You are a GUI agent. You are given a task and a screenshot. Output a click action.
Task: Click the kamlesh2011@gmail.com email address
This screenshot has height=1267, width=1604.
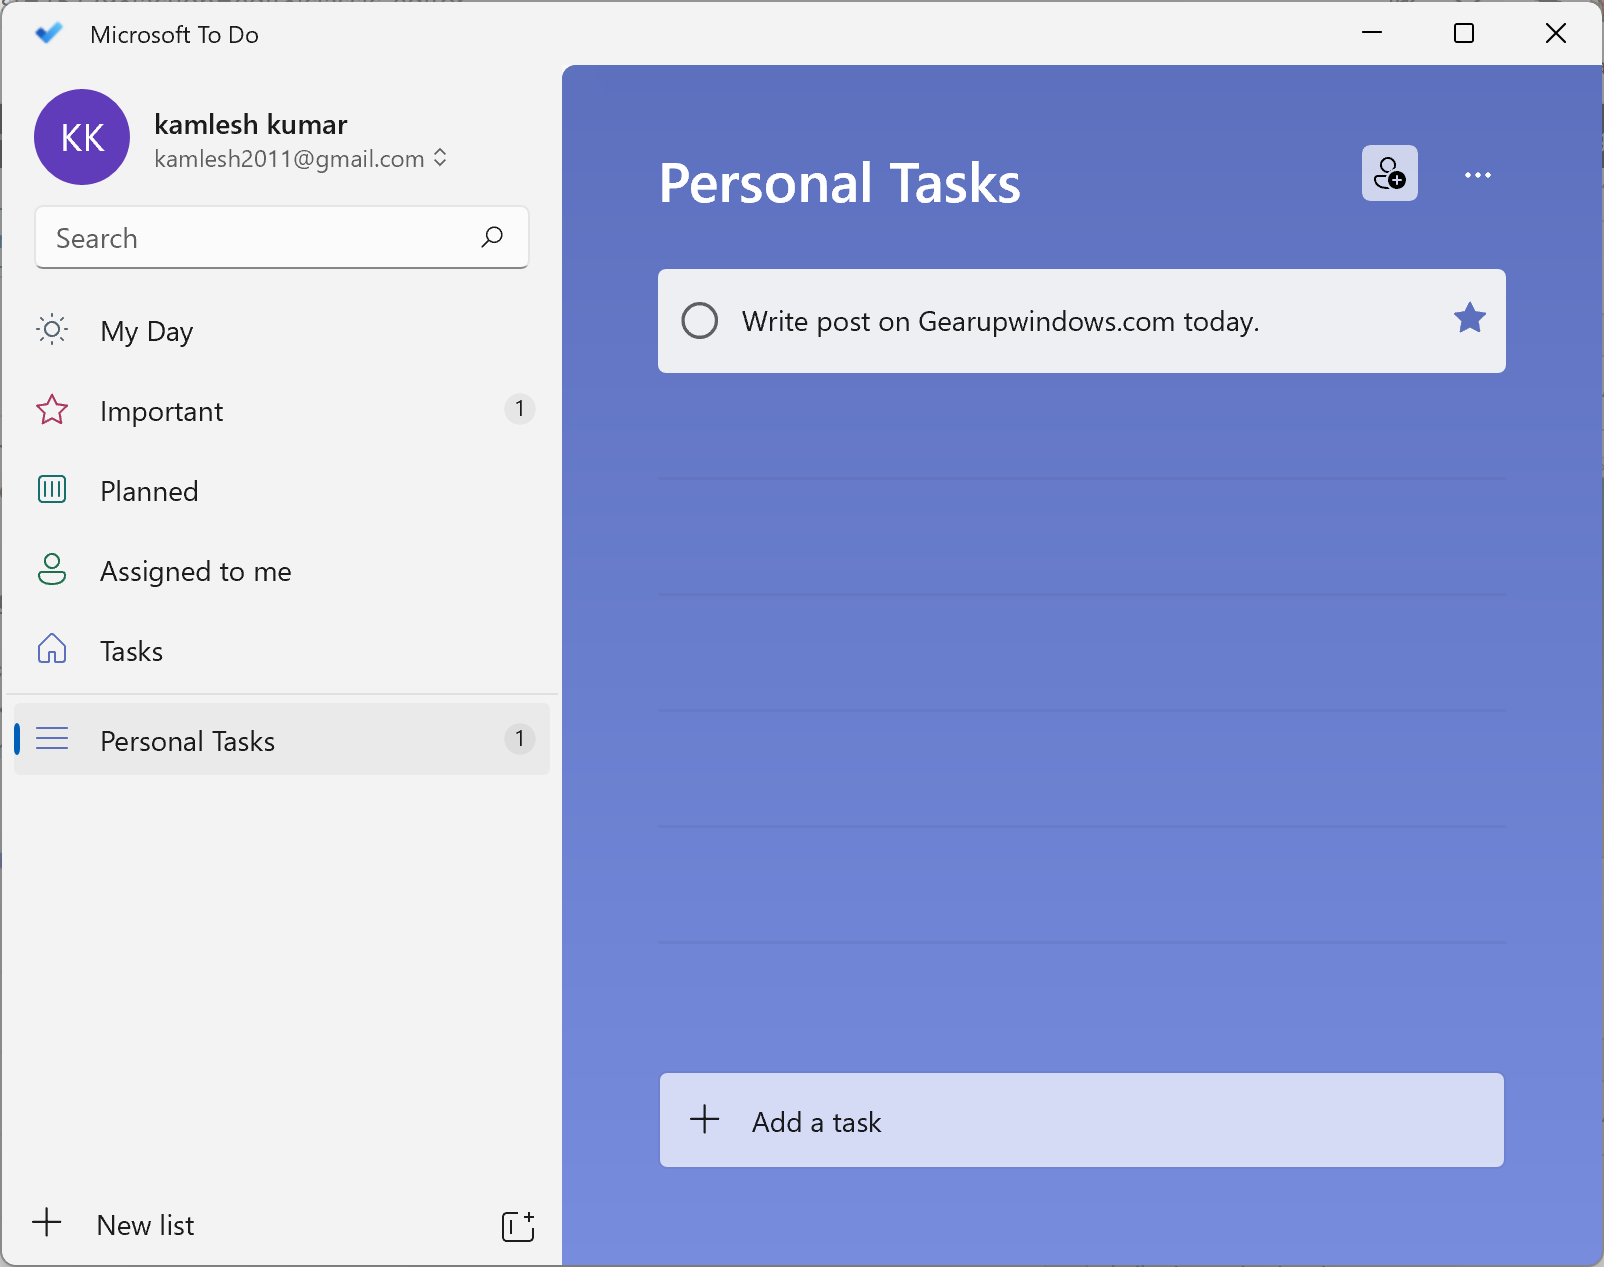289,159
